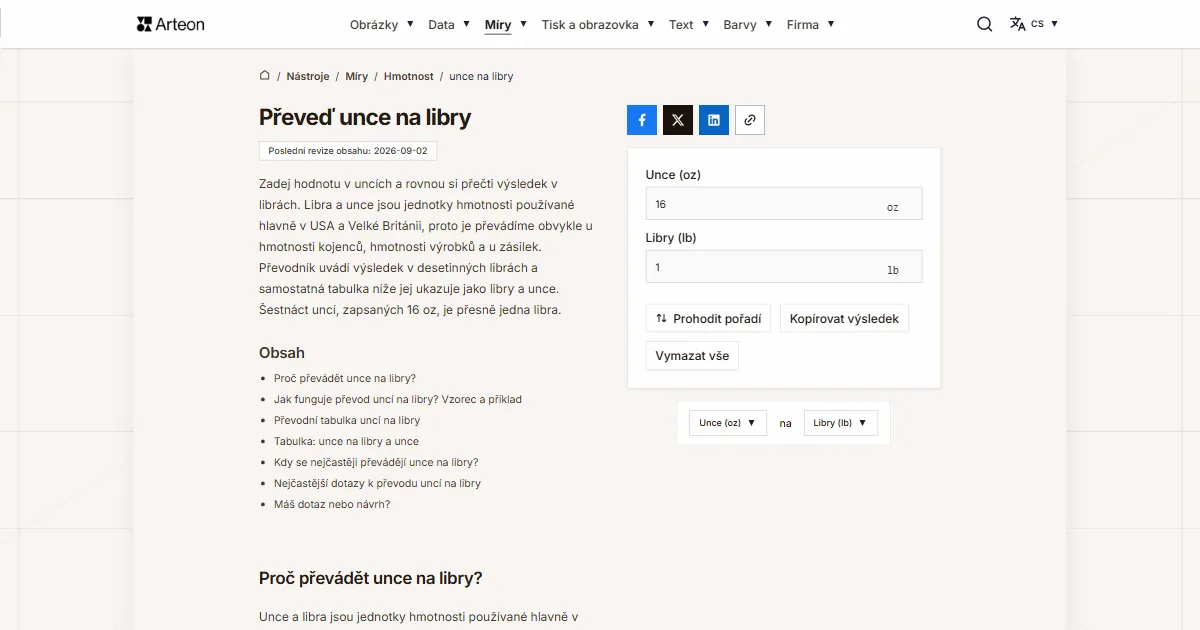Open the Libry (lb) target unit dropdown

click(x=841, y=423)
